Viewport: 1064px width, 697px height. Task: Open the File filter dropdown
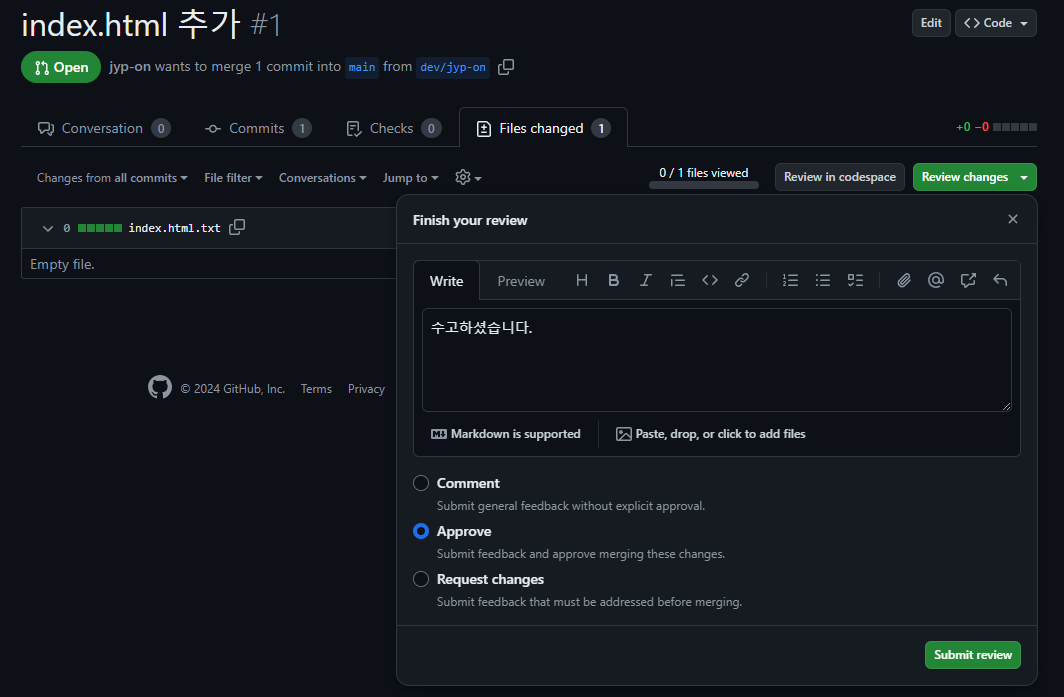233,178
